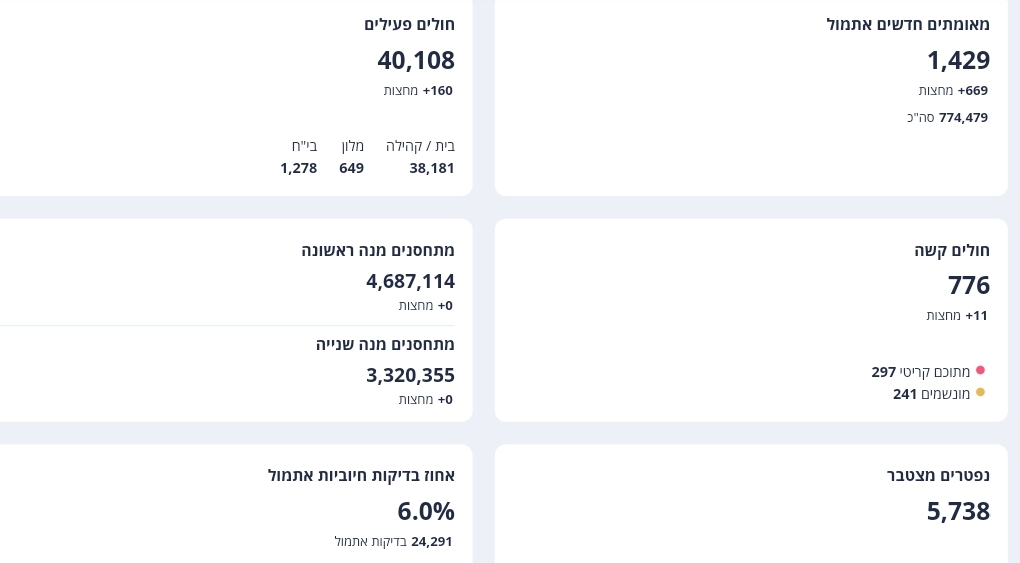This screenshot has height=563, width=1020.
Task: Click the 776 severe patients figure
Action: [x=968, y=285]
